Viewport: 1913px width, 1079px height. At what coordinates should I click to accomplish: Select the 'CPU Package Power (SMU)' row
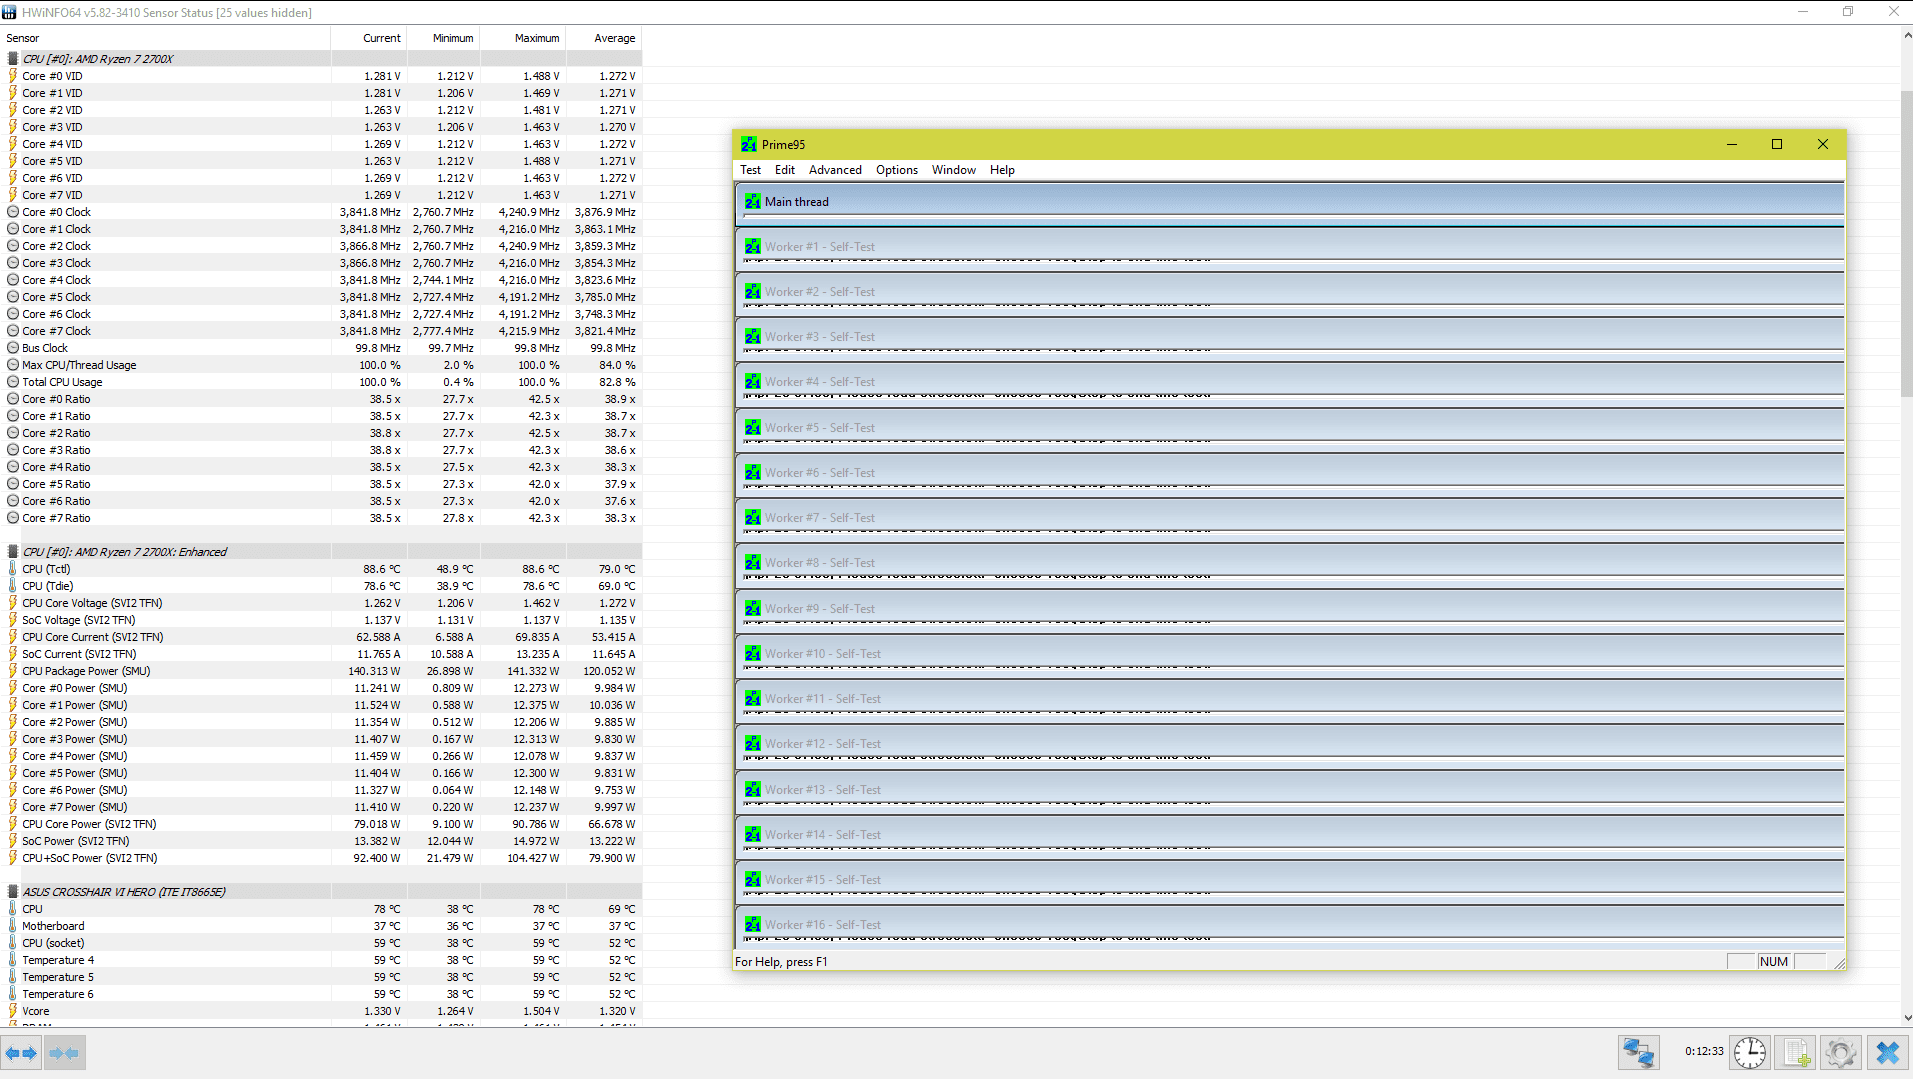(321, 671)
